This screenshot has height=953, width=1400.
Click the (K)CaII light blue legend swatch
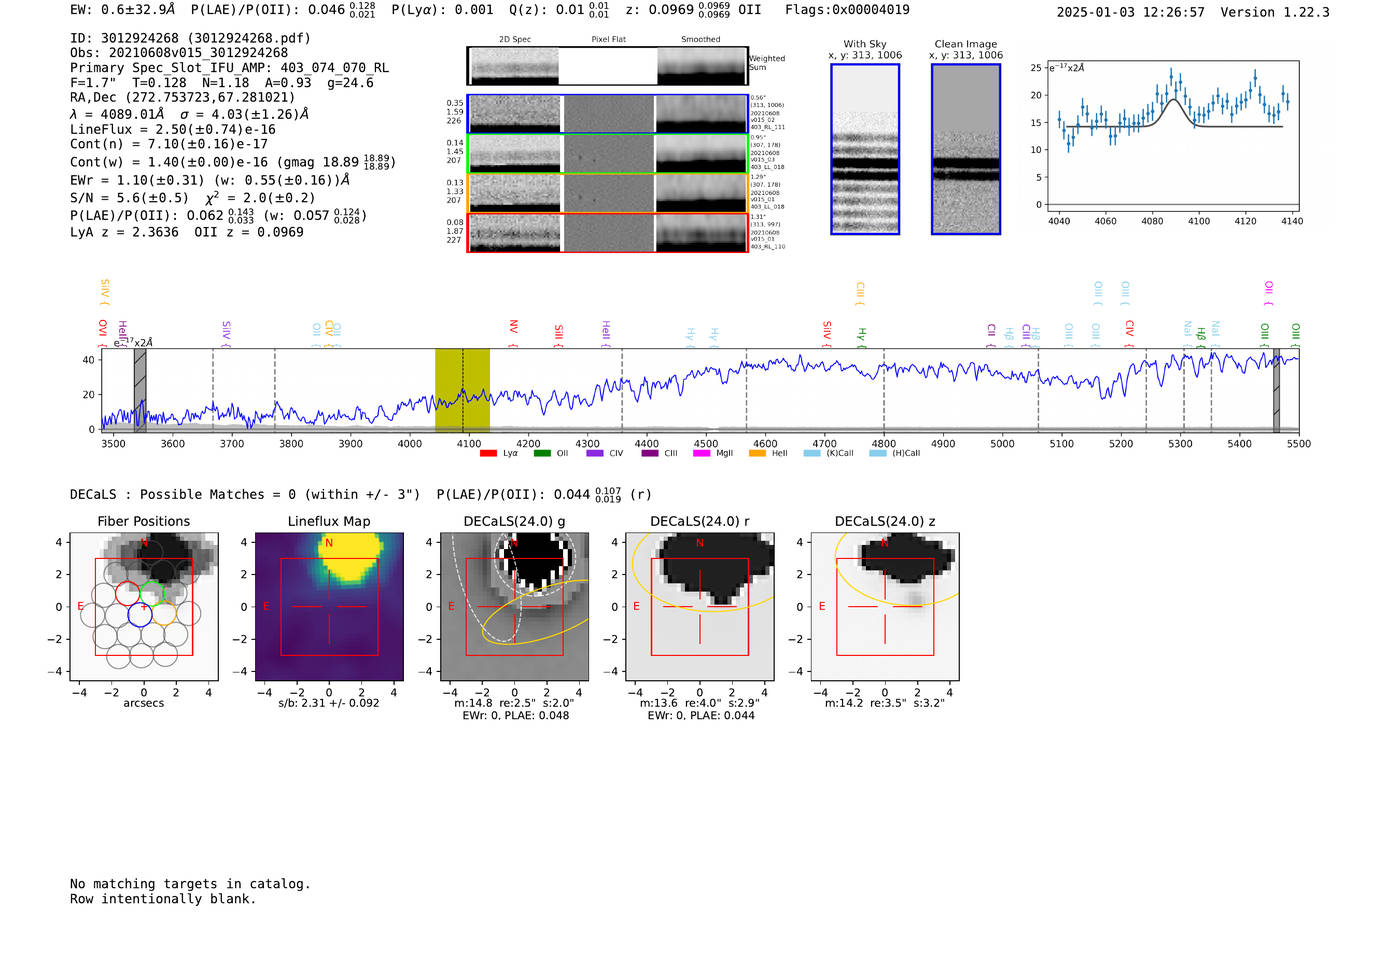click(812, 453)
